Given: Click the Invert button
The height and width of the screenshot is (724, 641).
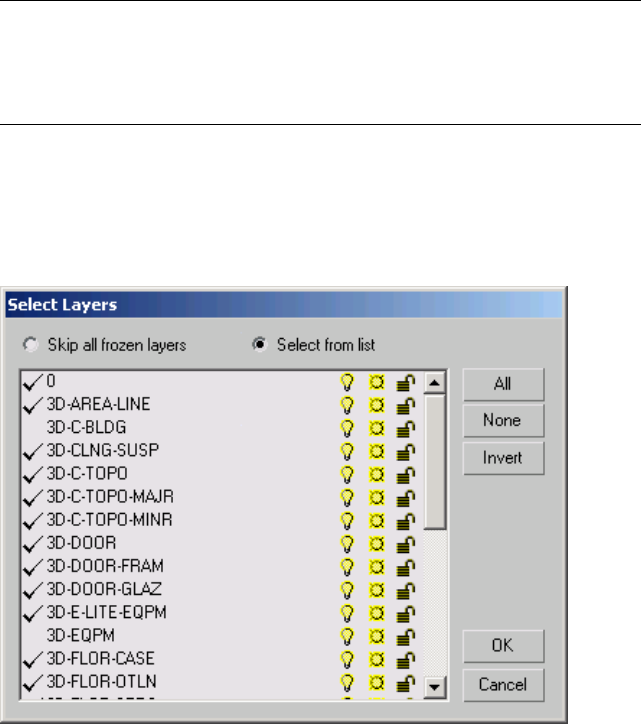Looking at the screenshot, I should click(x=503, y=458).
